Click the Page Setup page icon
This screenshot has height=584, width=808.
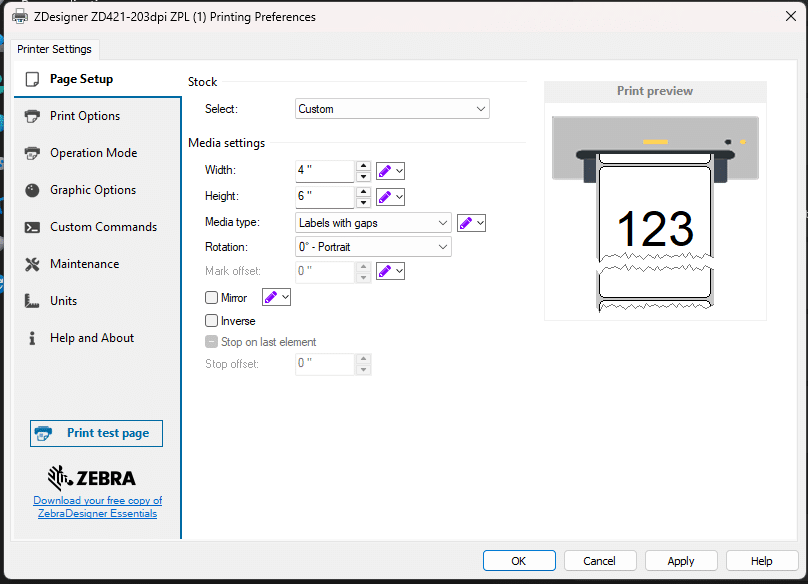[x=32, y=79]
